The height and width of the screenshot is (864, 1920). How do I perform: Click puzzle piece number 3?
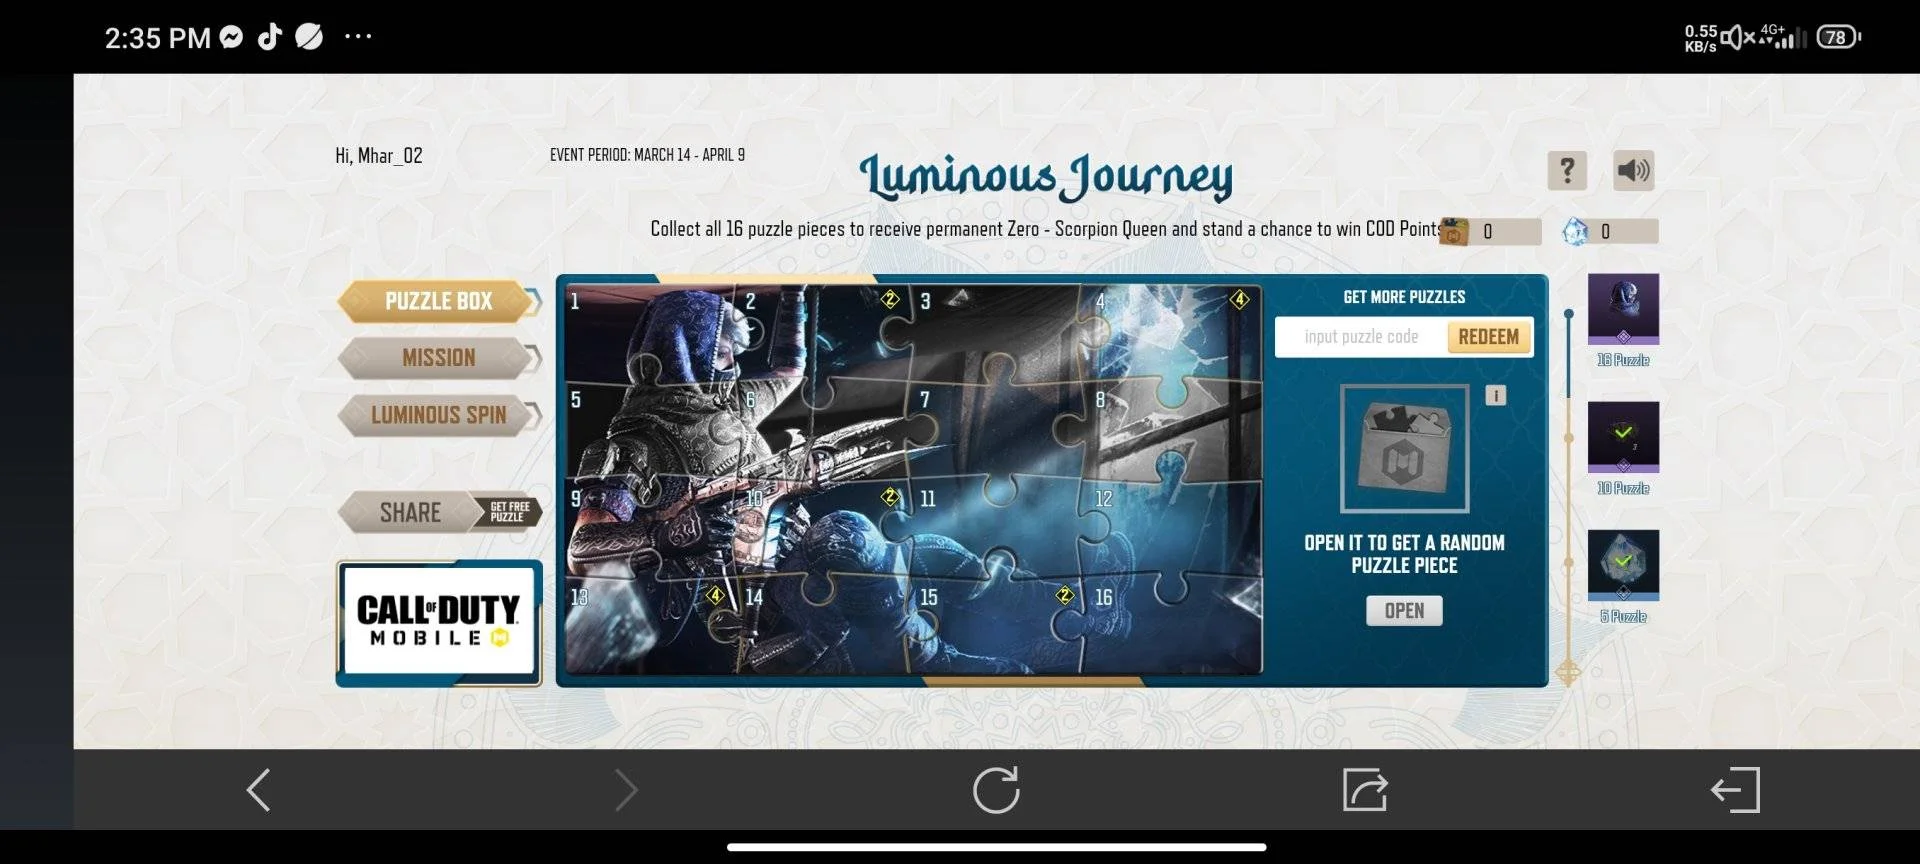click(x=1000, y=335)
